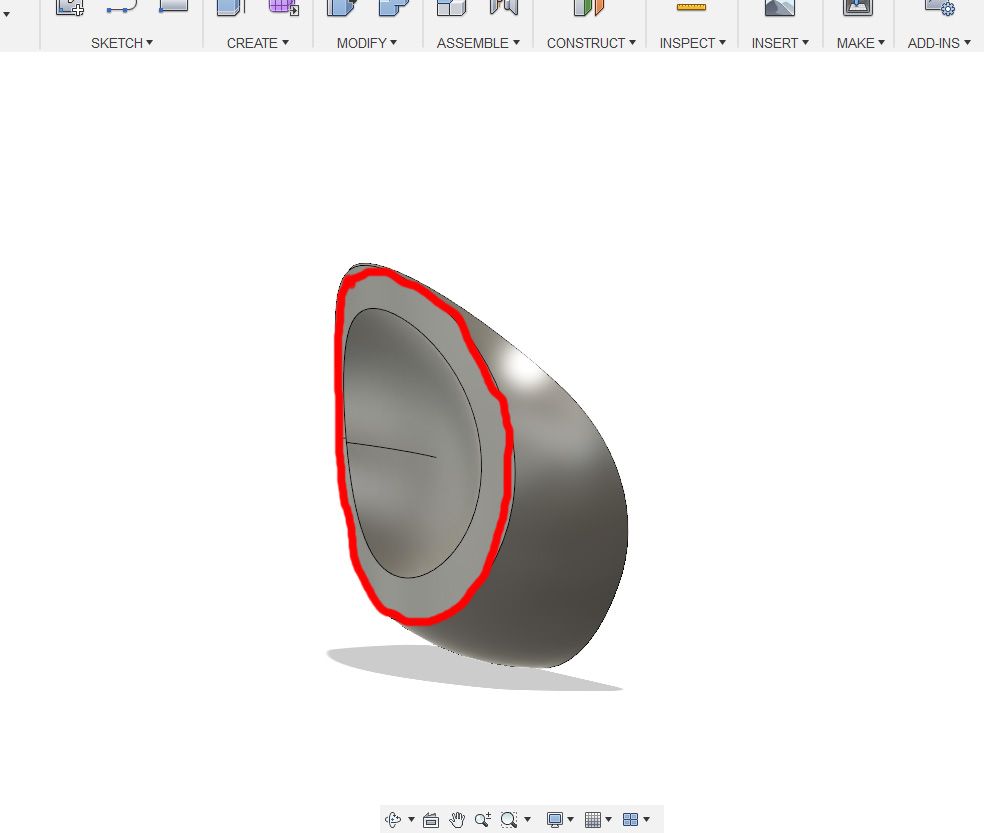This screenshot has width=984, height=833.
Task: Open the Viewports layout icon
Action: (x=630, y=819)
